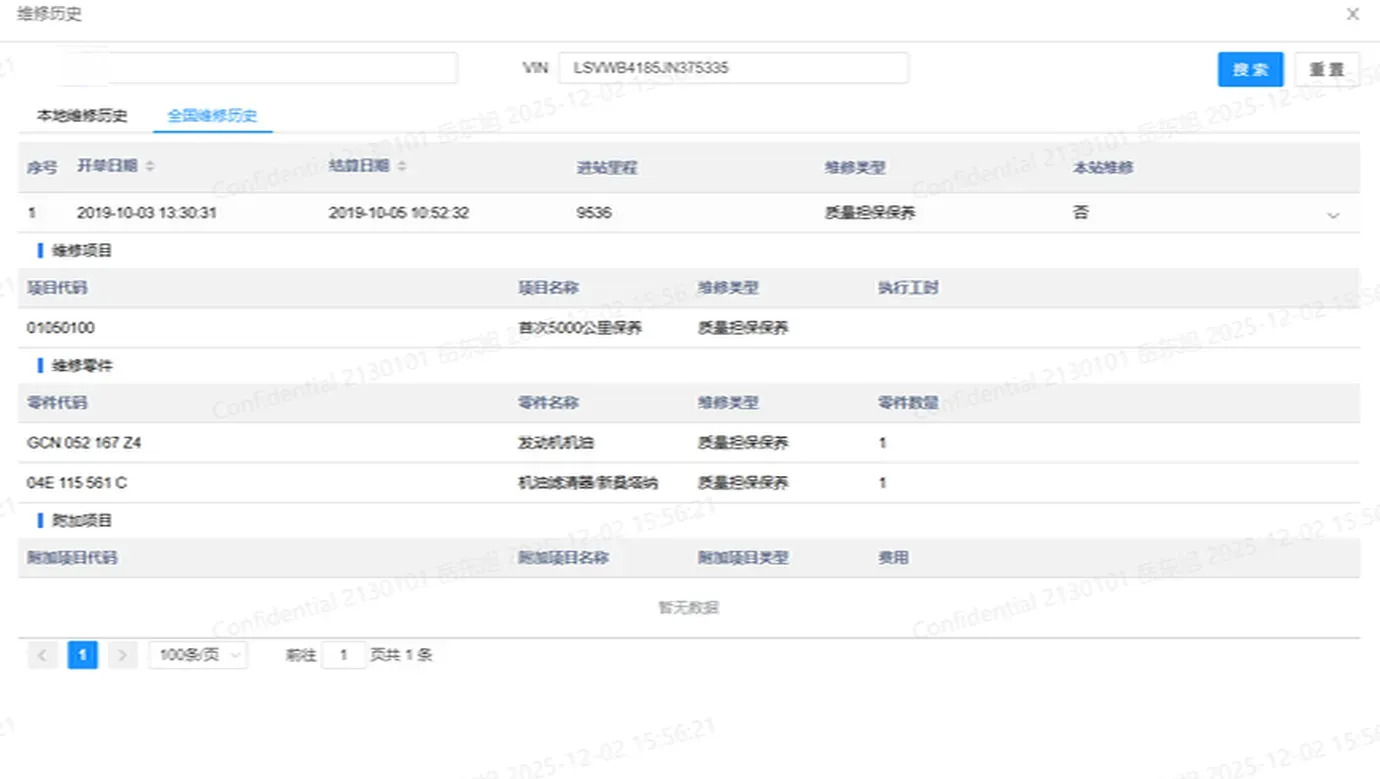1380x779 pixels.
Task: Go to previous page arrow
Action: (x=42, y=654)
